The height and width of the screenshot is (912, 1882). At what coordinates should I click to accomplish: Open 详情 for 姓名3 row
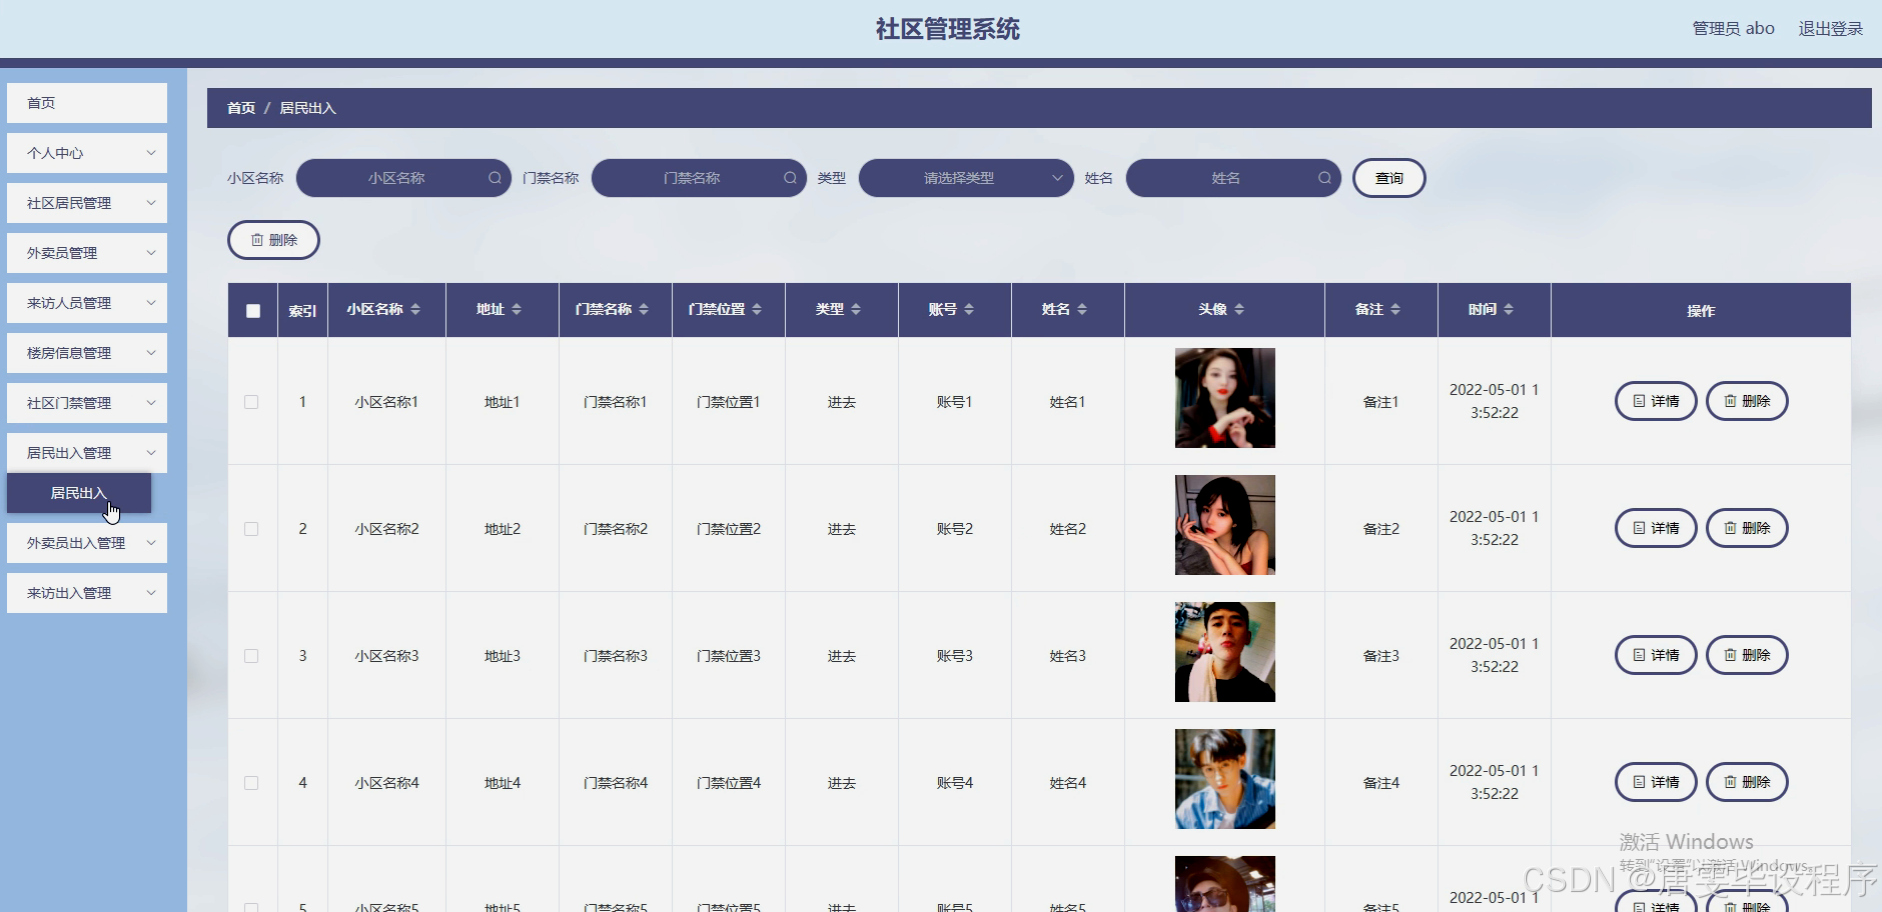tap(1656, 655)
